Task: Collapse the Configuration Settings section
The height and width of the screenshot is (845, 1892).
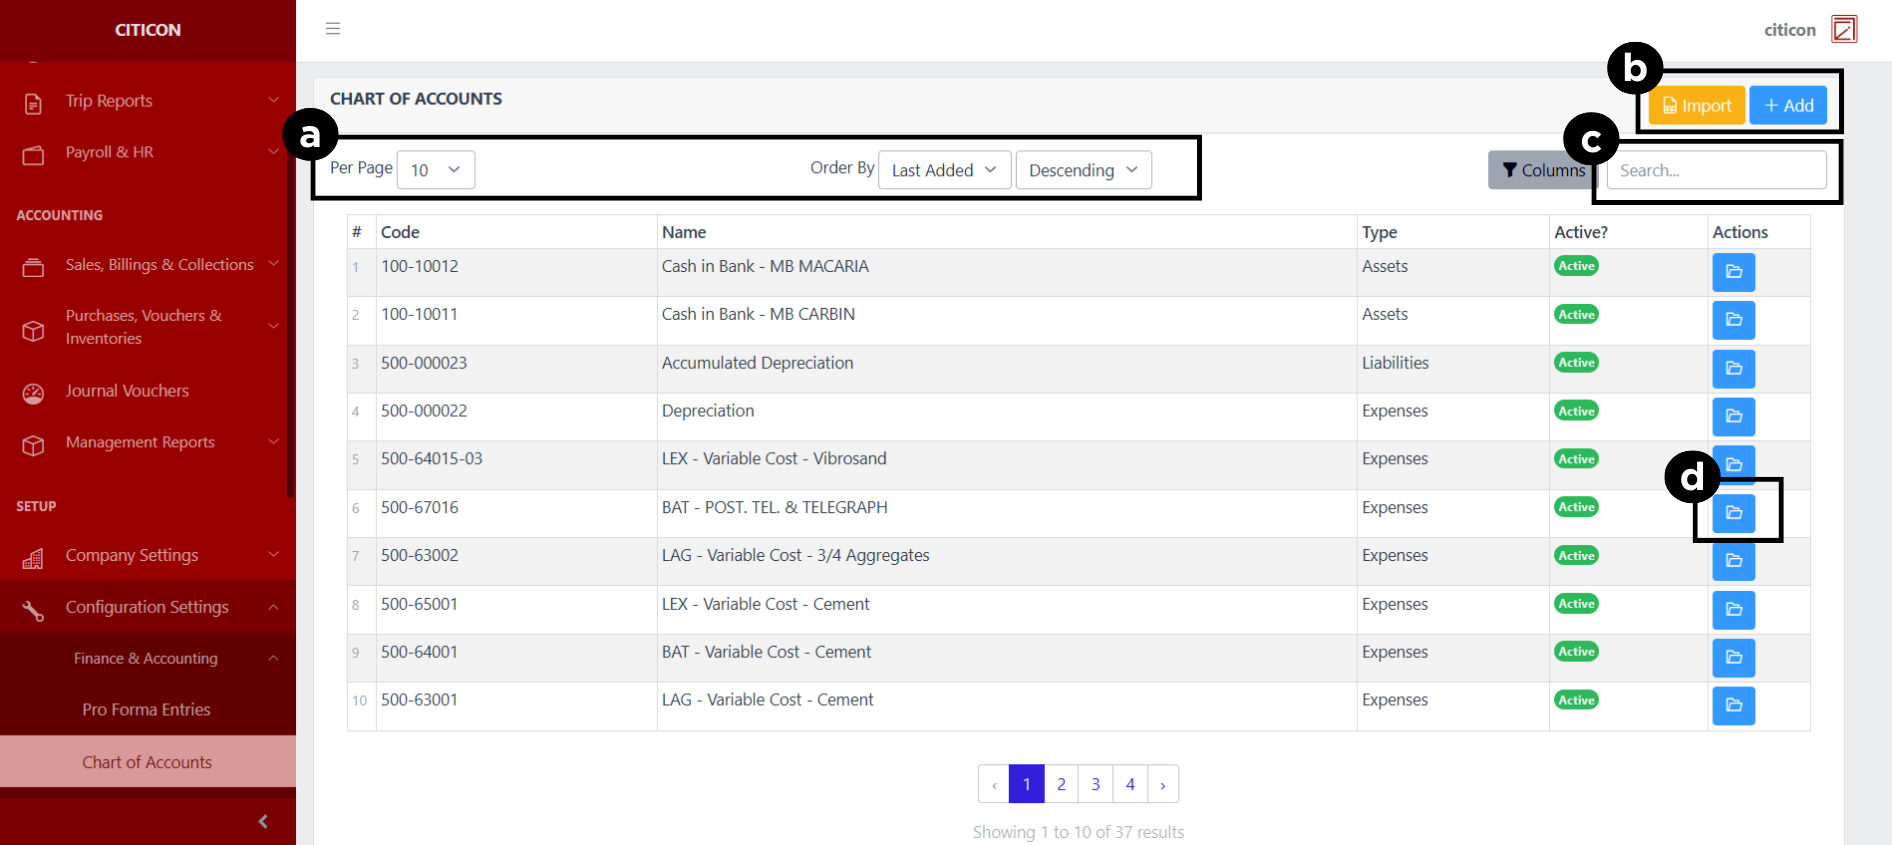Action: point(147,607)
